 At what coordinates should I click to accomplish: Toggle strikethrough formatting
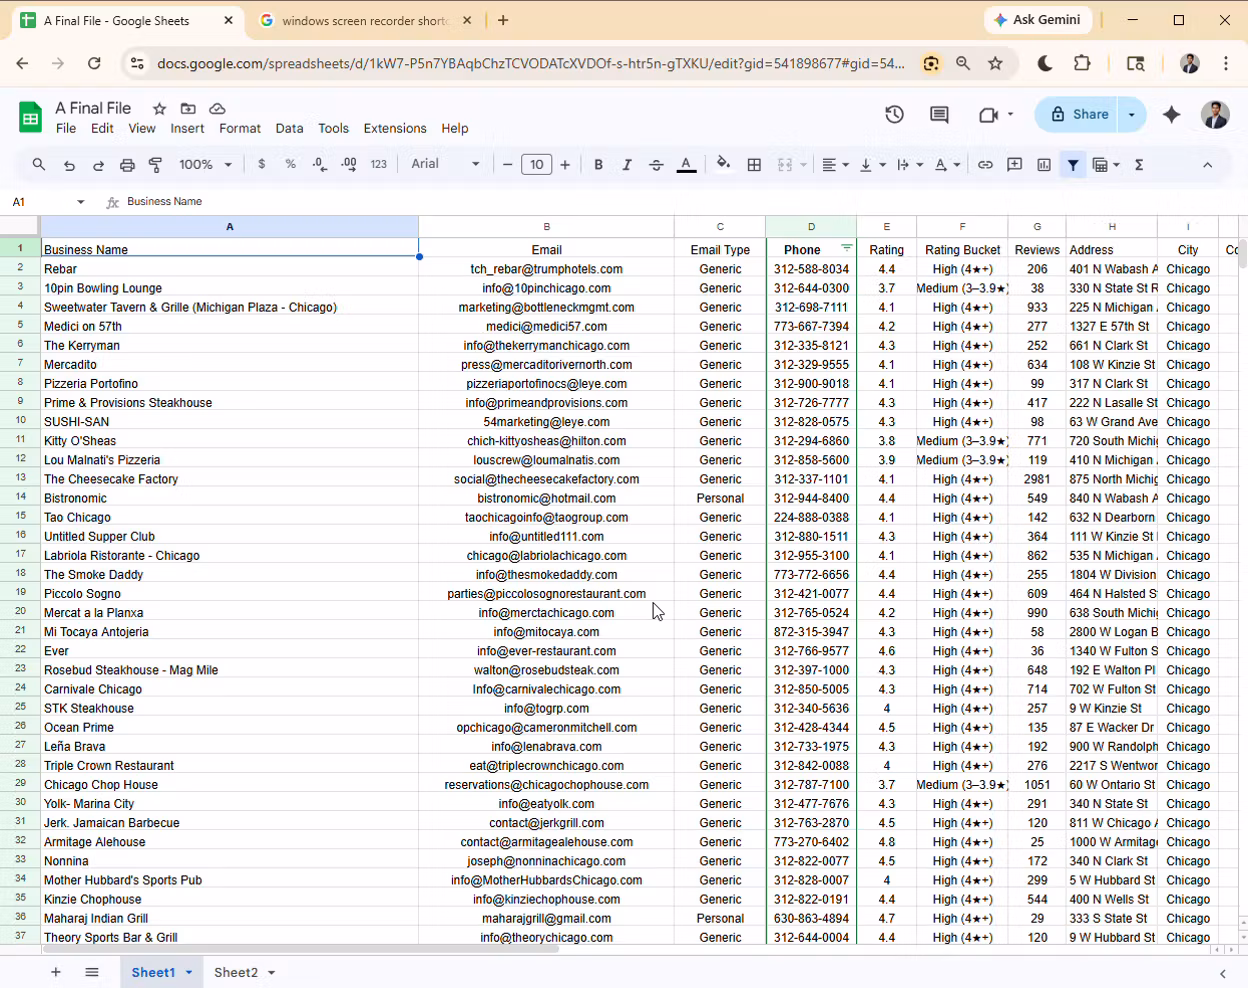pyautogui.click(x=656, y=165)
